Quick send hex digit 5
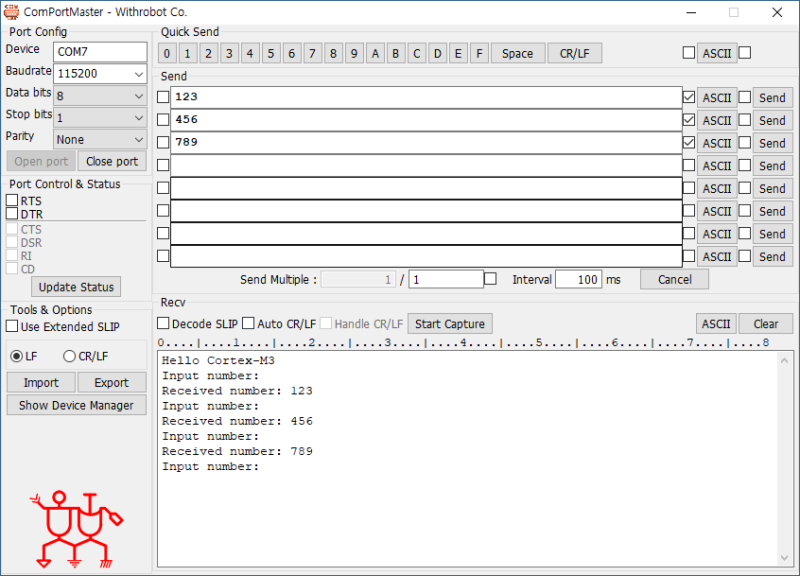 271,54
